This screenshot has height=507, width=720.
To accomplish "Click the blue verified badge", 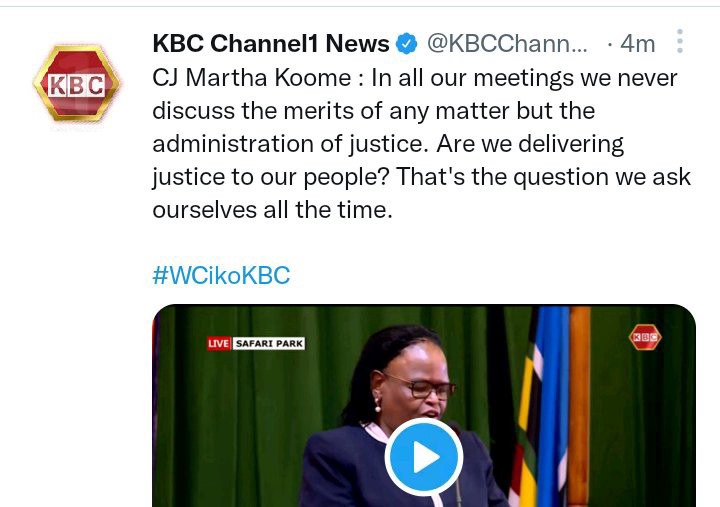I will tap(406, 44).
